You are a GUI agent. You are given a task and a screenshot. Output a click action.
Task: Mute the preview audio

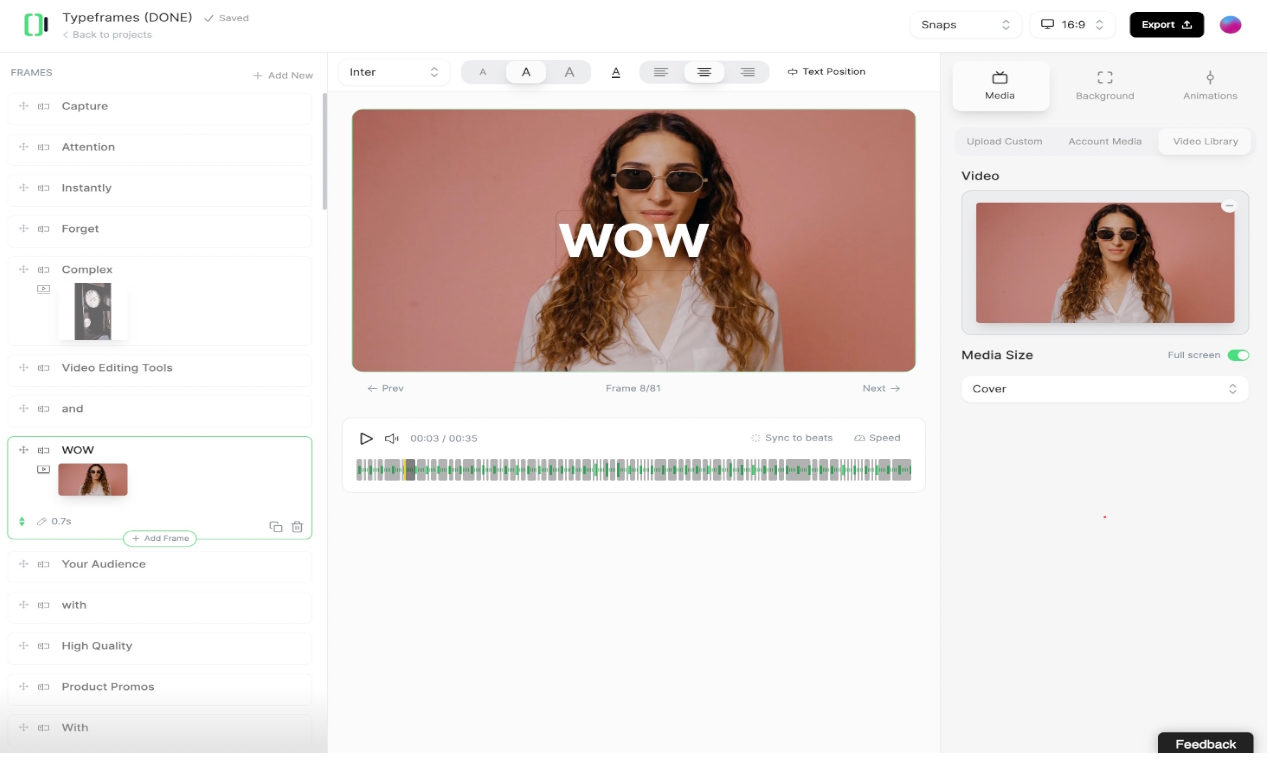coord(391,438)
